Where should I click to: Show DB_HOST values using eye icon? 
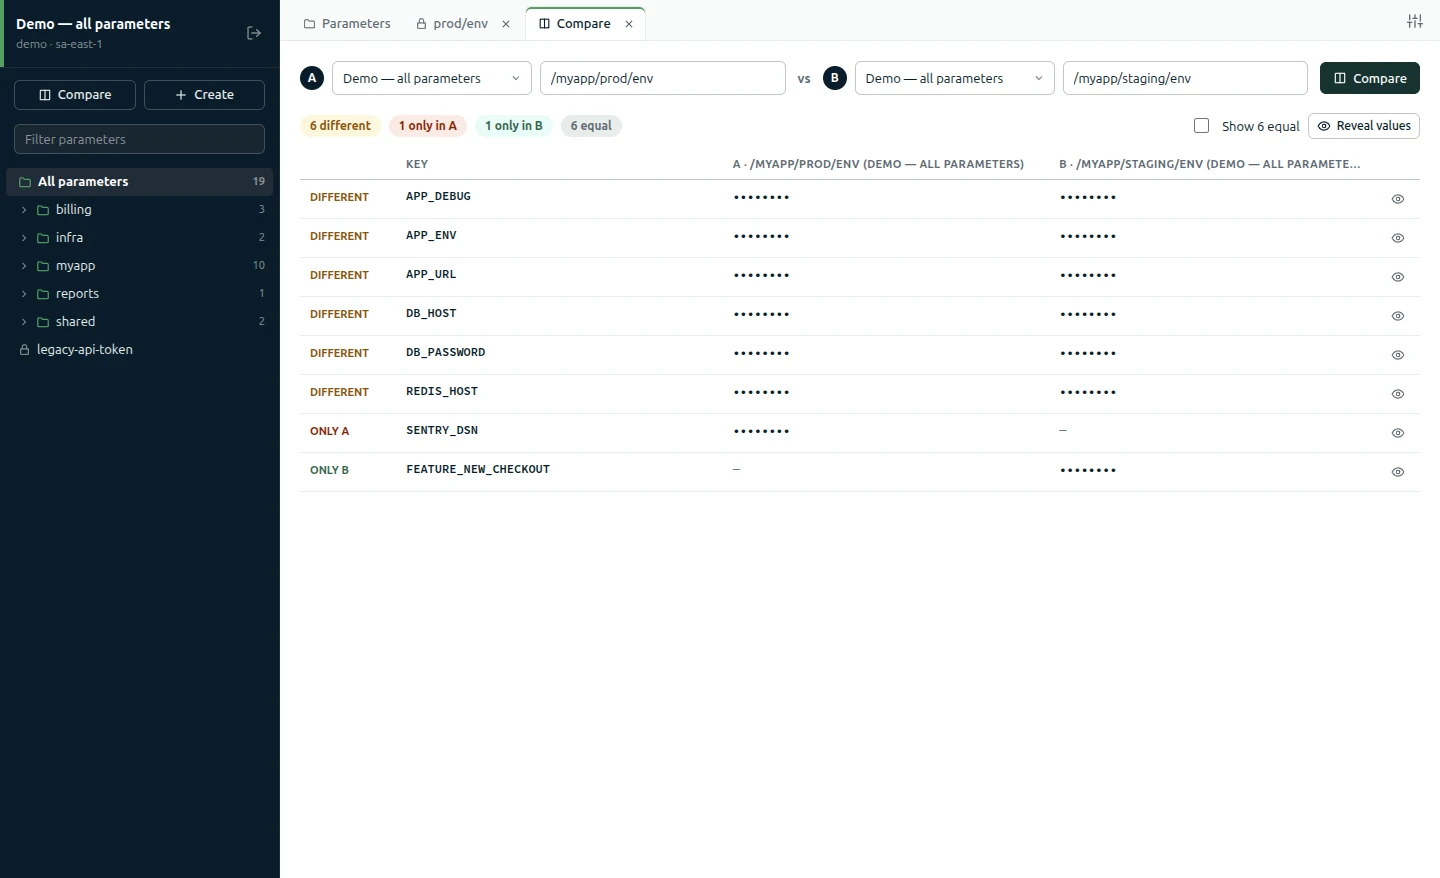[x=1398, y=316]
